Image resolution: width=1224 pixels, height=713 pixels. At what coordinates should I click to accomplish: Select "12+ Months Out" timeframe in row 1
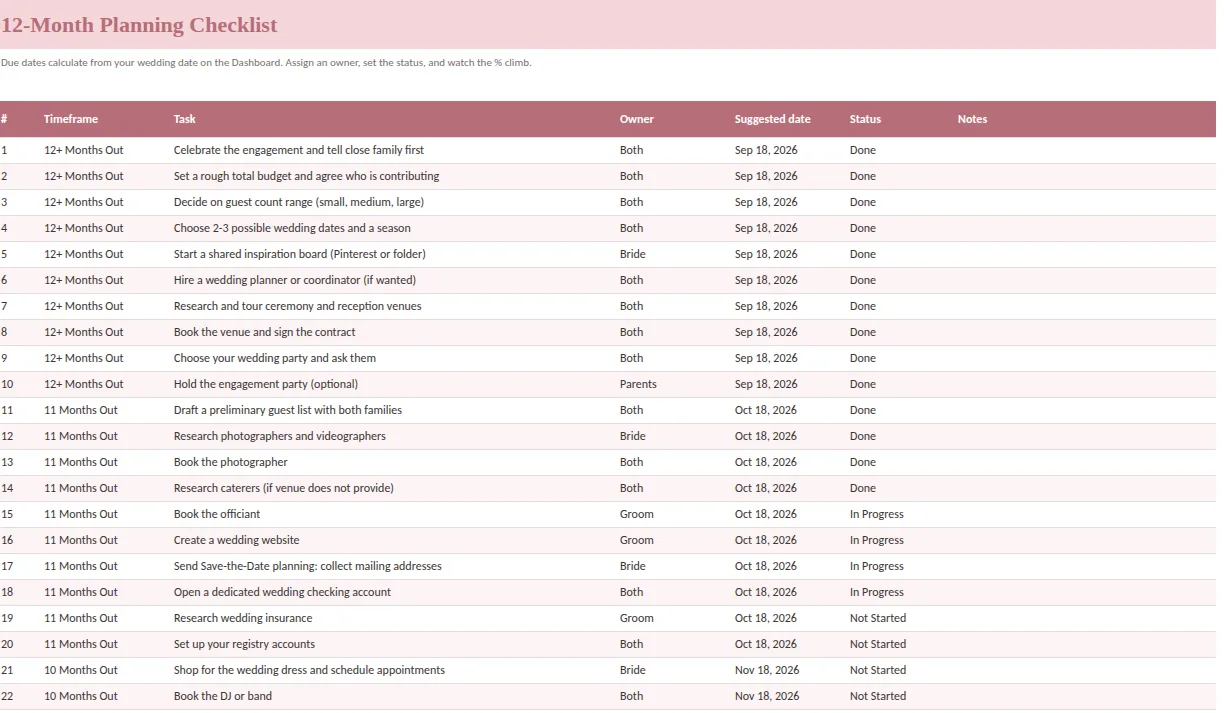pos(84,150)
